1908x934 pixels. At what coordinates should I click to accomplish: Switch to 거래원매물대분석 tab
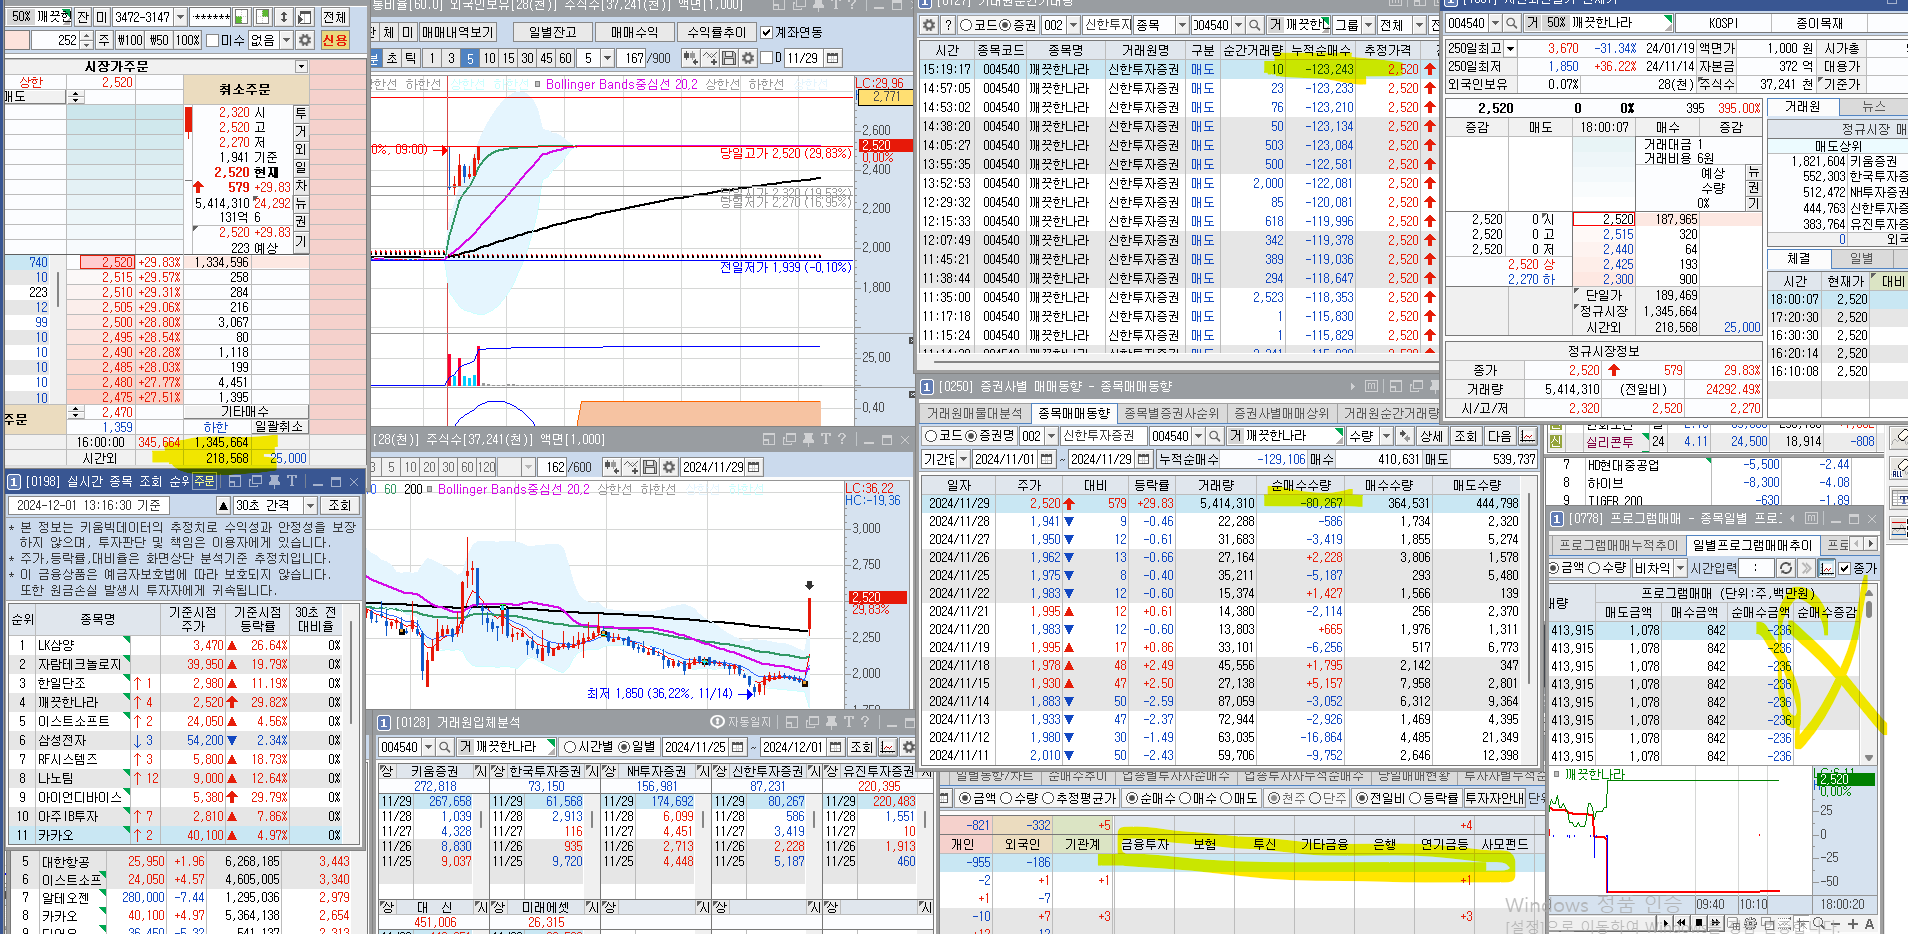974,413
